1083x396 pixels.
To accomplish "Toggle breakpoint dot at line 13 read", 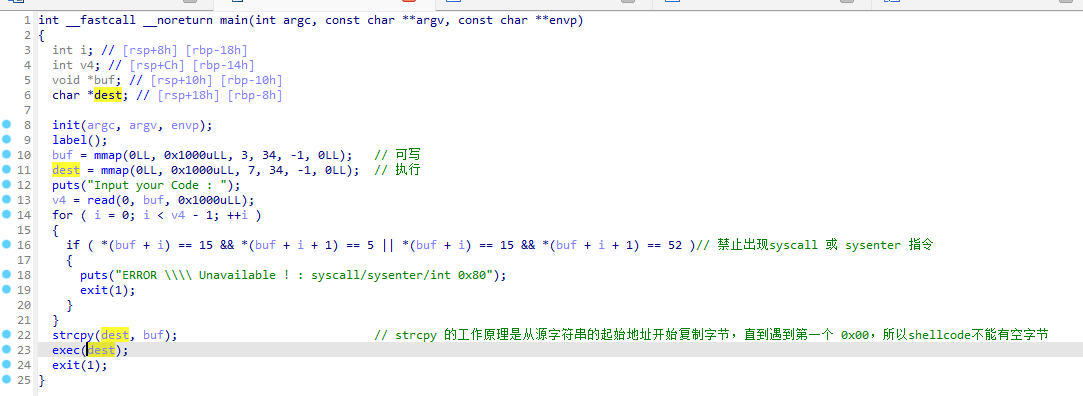I will 6,200.
